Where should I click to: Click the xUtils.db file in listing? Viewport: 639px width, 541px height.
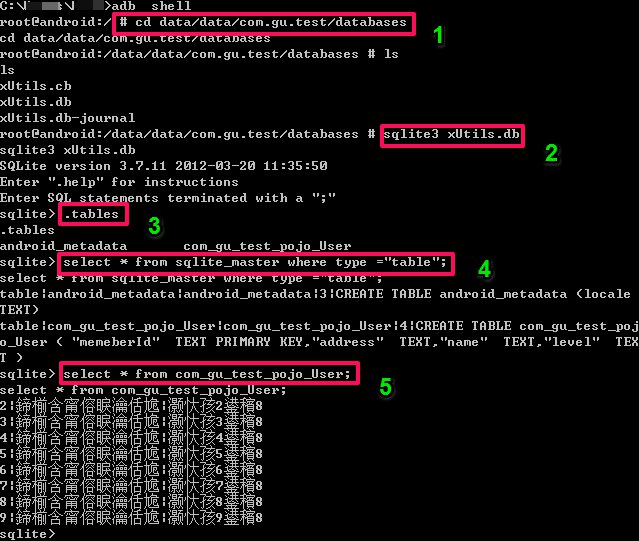(36, 102)
